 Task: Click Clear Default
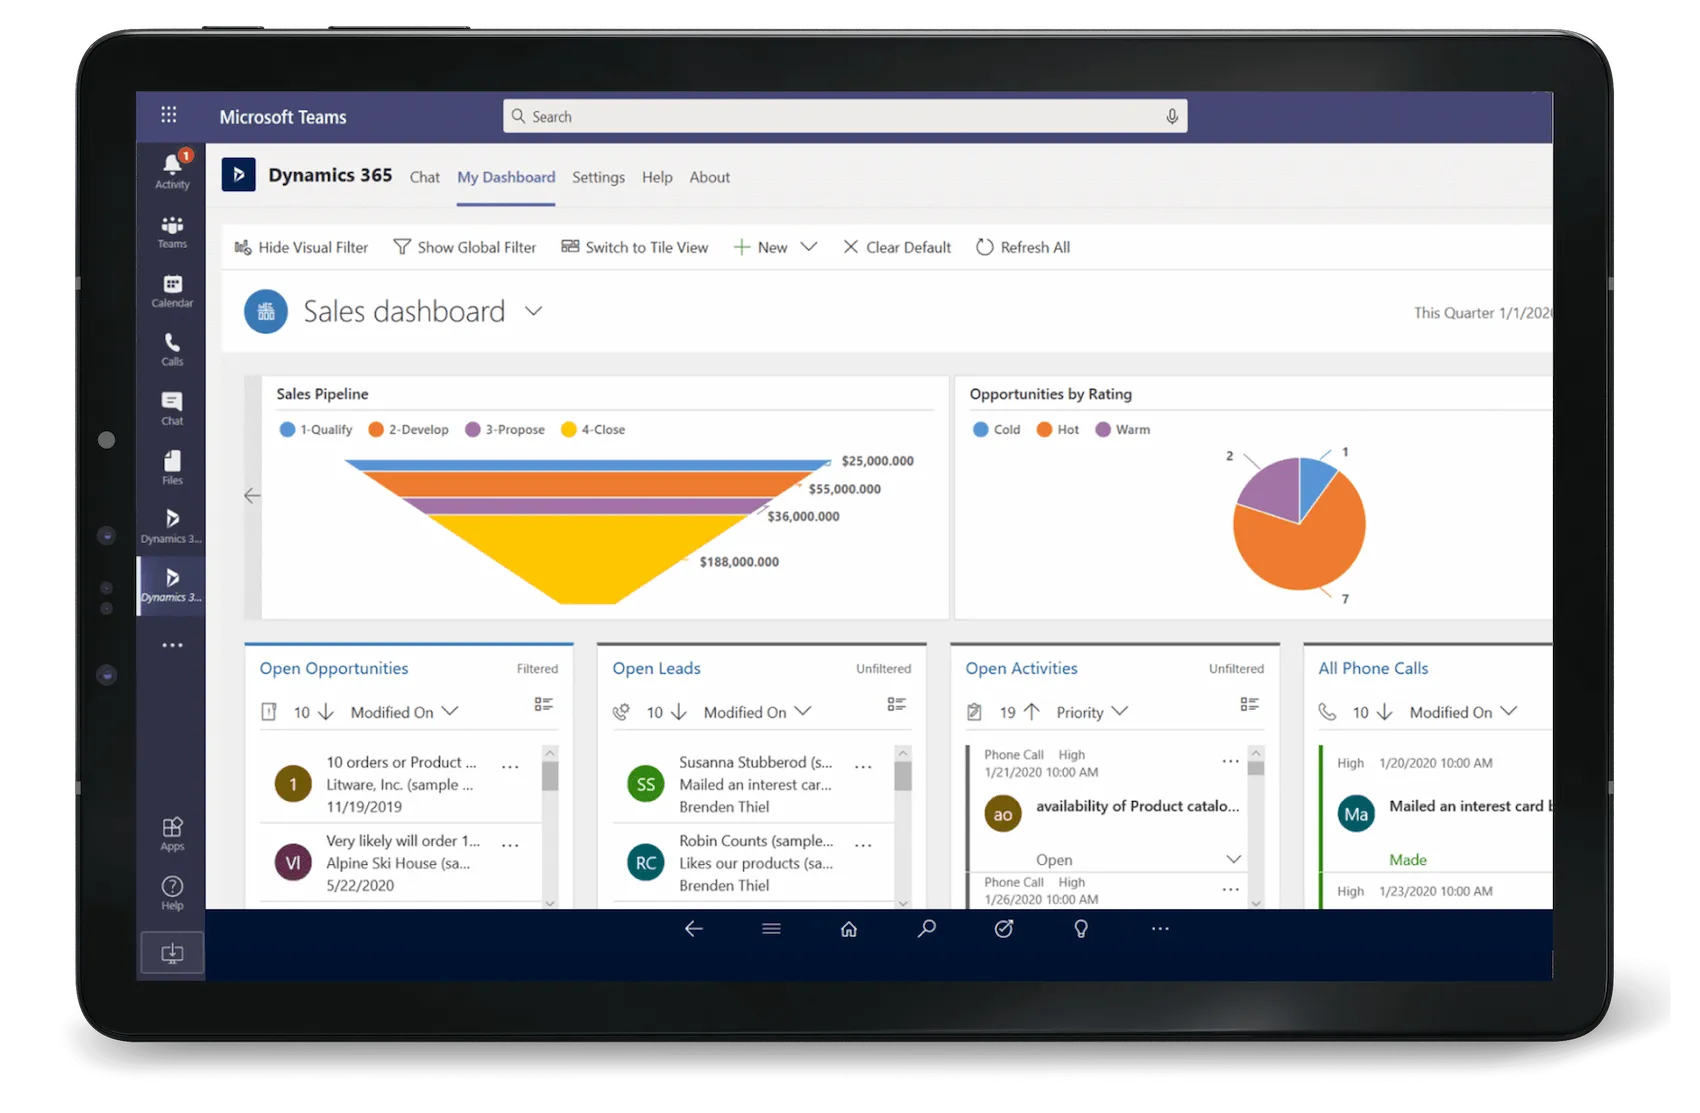(897, 247)
